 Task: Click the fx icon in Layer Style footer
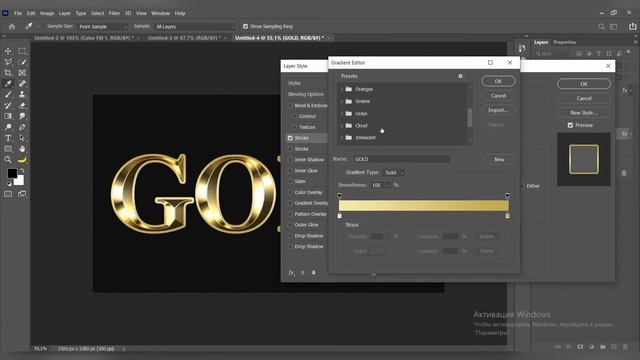(x=291, y=273)
